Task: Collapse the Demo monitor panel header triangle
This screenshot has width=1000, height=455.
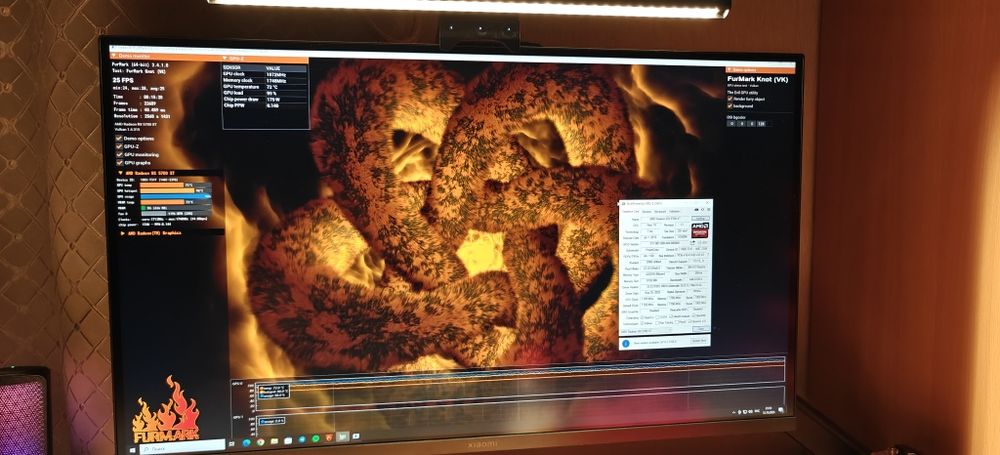Action: (114, 56)
